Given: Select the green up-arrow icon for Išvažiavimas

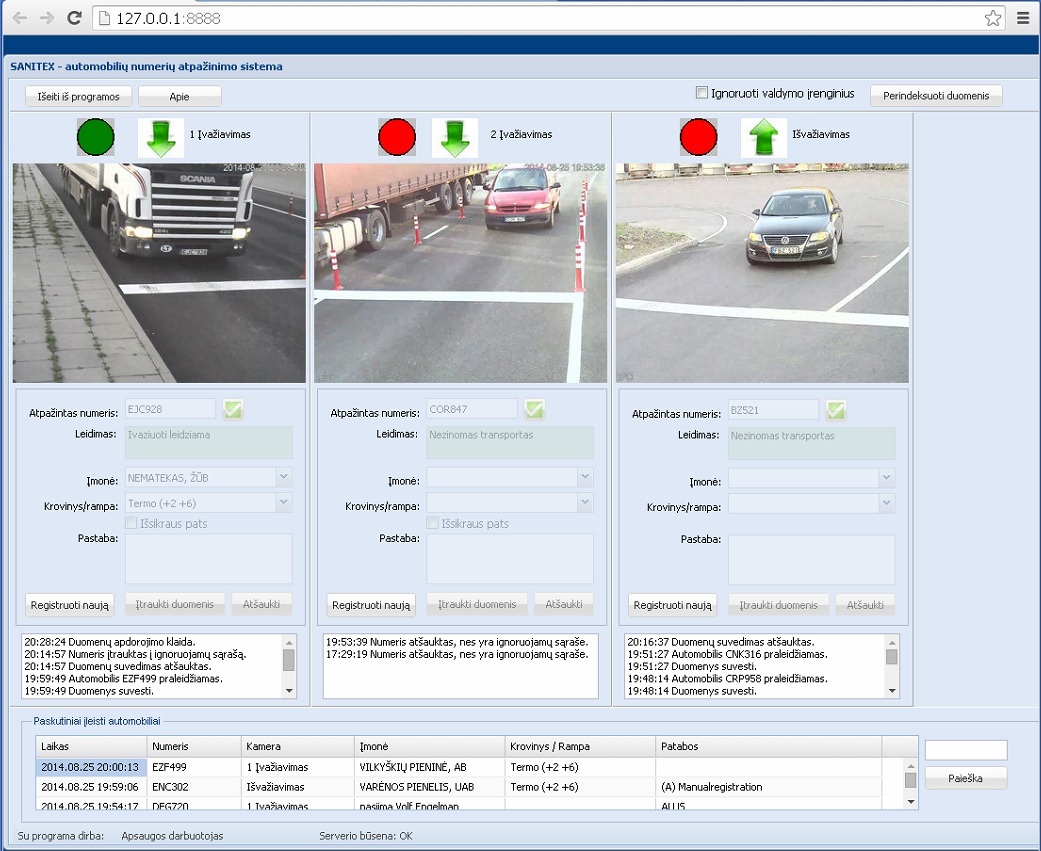Looking at the screenshot, I should click(763, 137).
